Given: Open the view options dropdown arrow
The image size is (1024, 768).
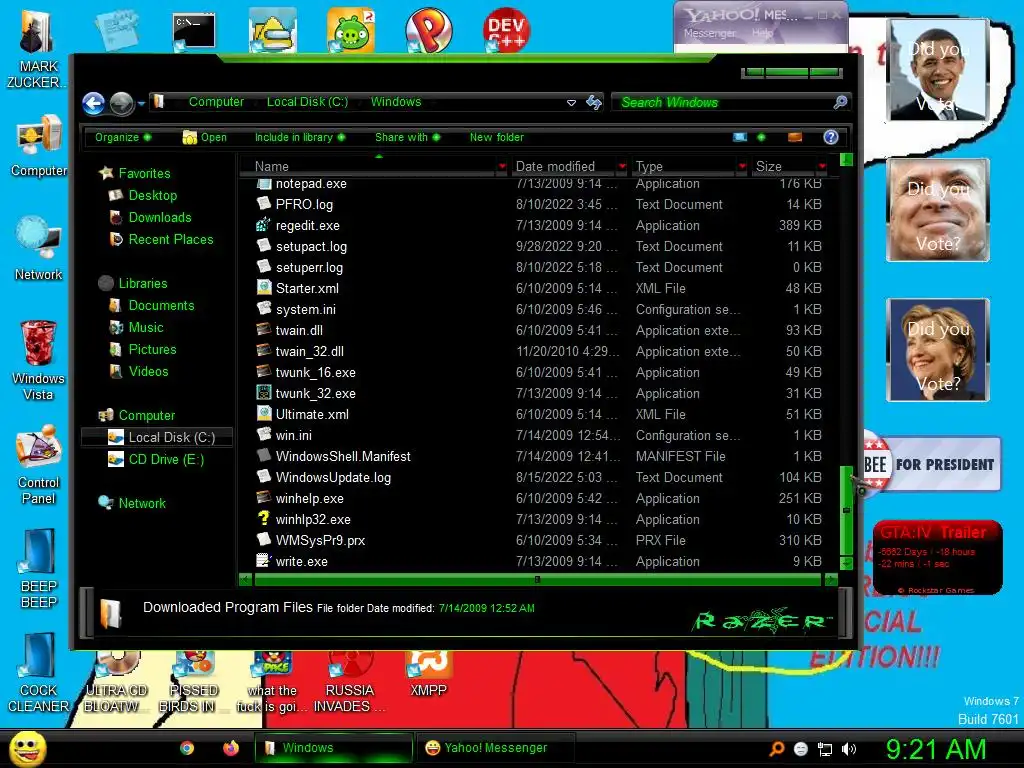Looking at the screenshot, I should click(761, 137).
